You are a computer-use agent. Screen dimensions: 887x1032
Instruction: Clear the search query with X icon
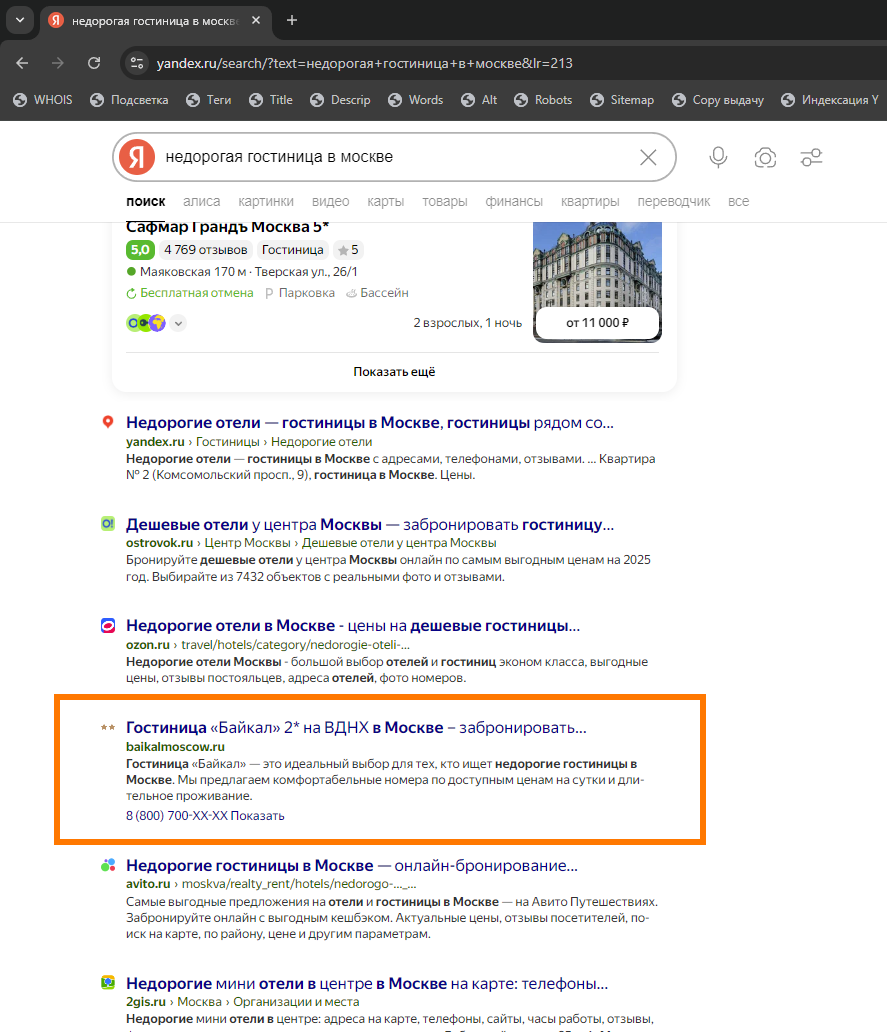point(648,157)
